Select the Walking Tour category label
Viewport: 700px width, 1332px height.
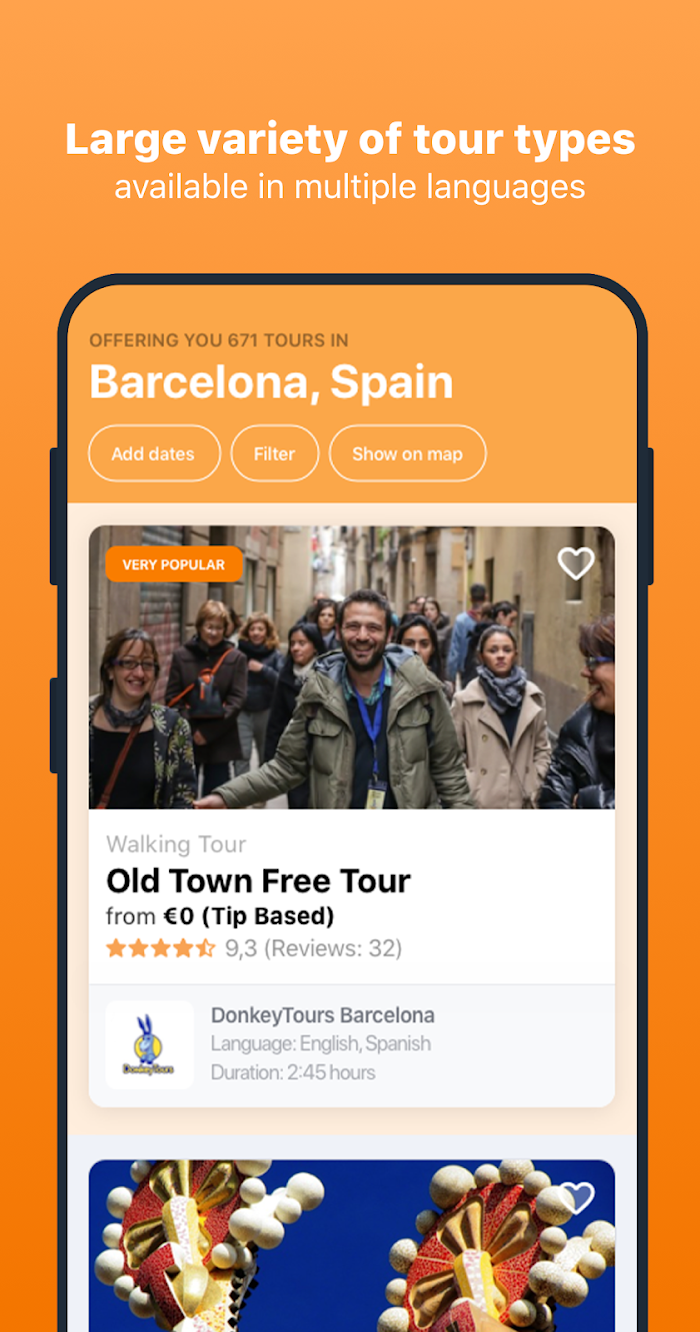(x=176, y=845)
